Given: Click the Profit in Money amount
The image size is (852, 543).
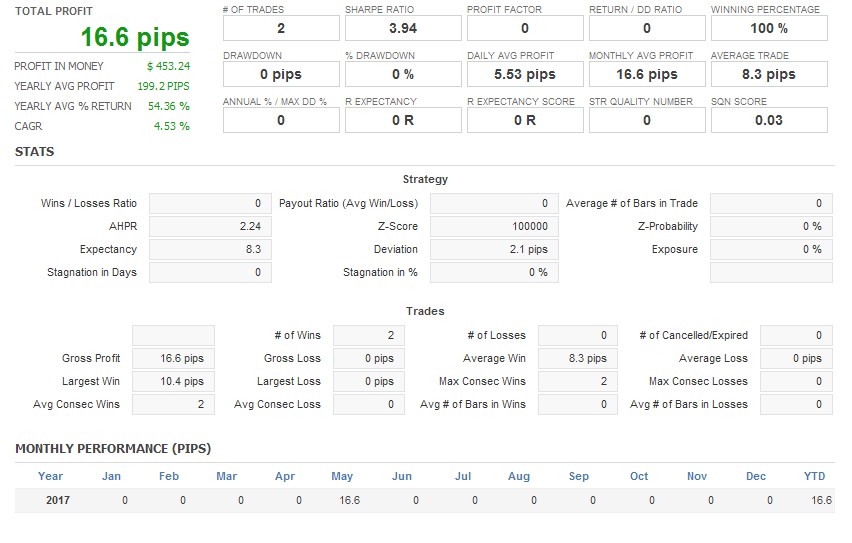Looking at the screenshot, I should tap(167, 66).
